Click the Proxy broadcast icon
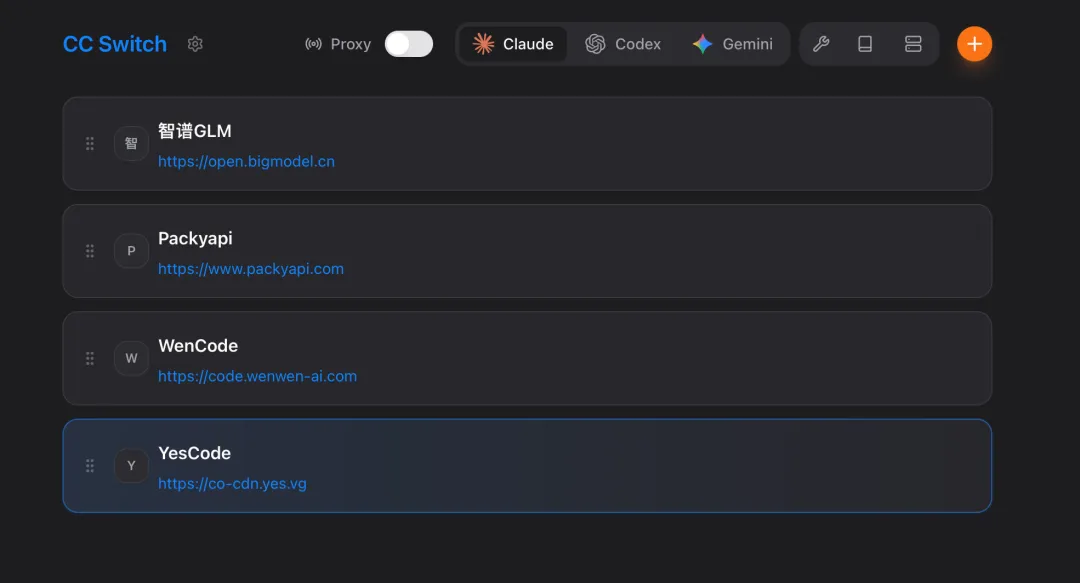 tap(313, 44)
